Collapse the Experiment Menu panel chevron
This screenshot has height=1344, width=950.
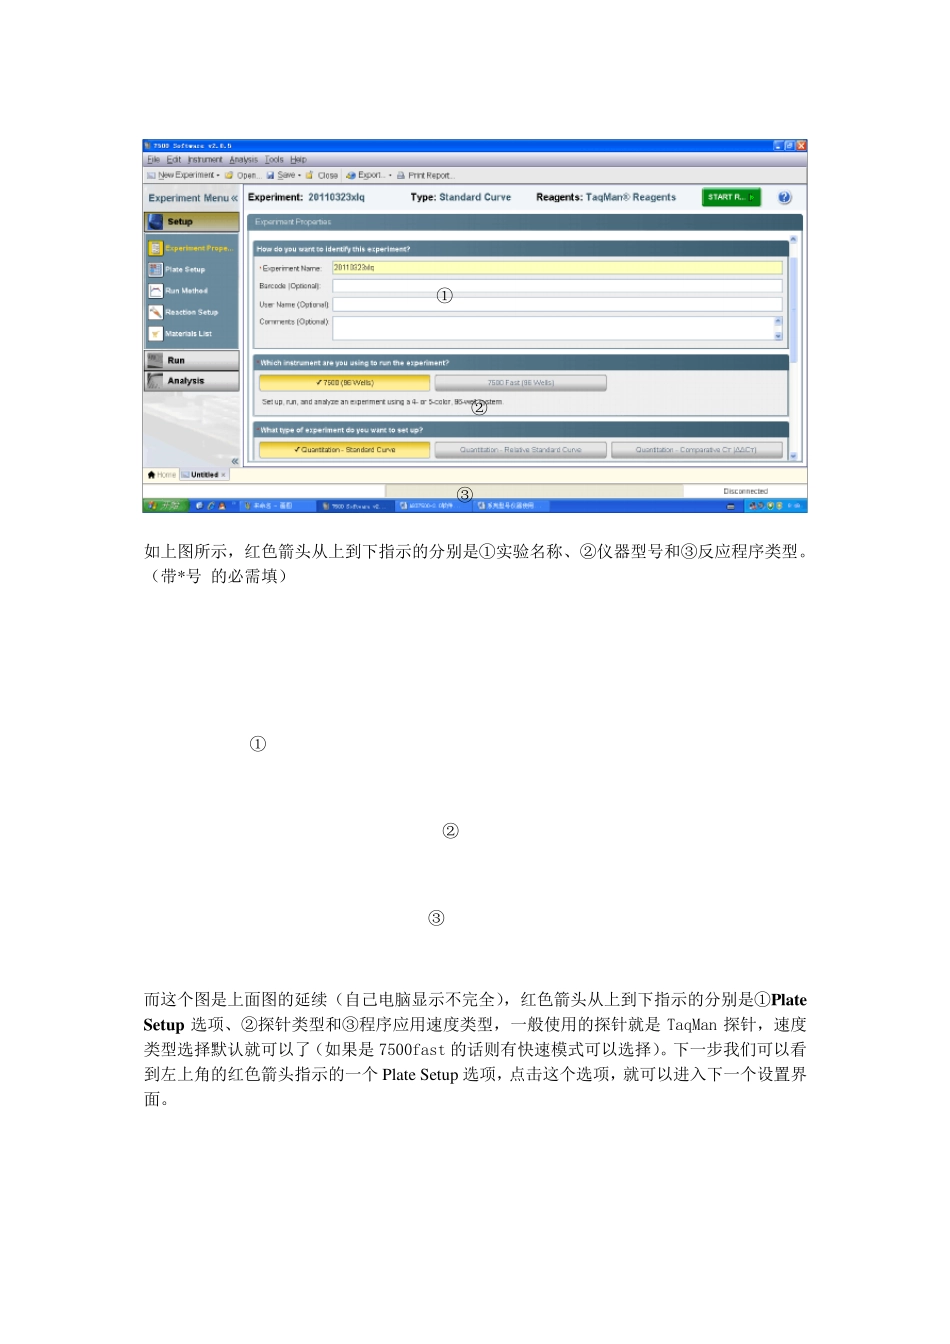pyautogui.click(x=235, y=198)
